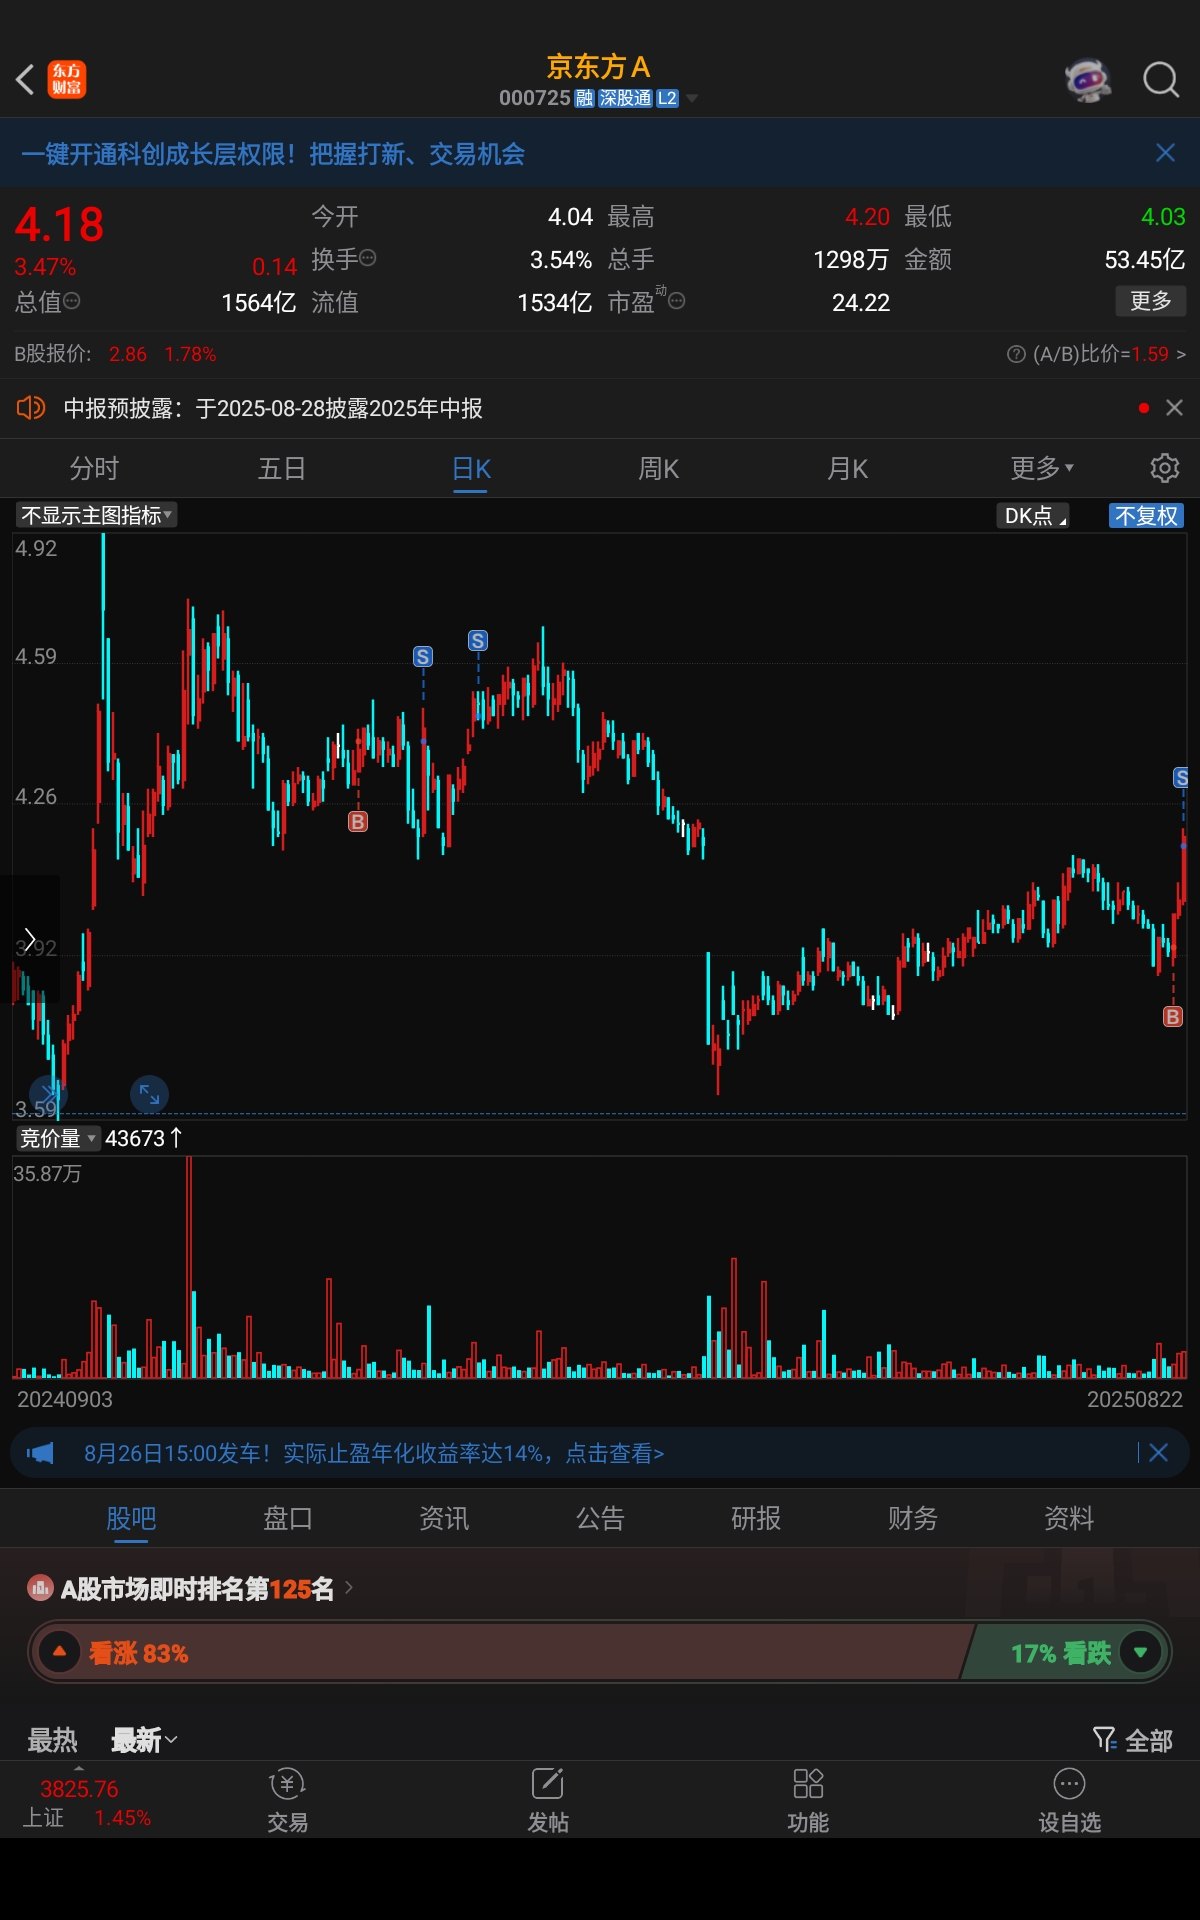
Task: Dismiss the interim report disclosure notice
Action: [x=1175, y=408]
